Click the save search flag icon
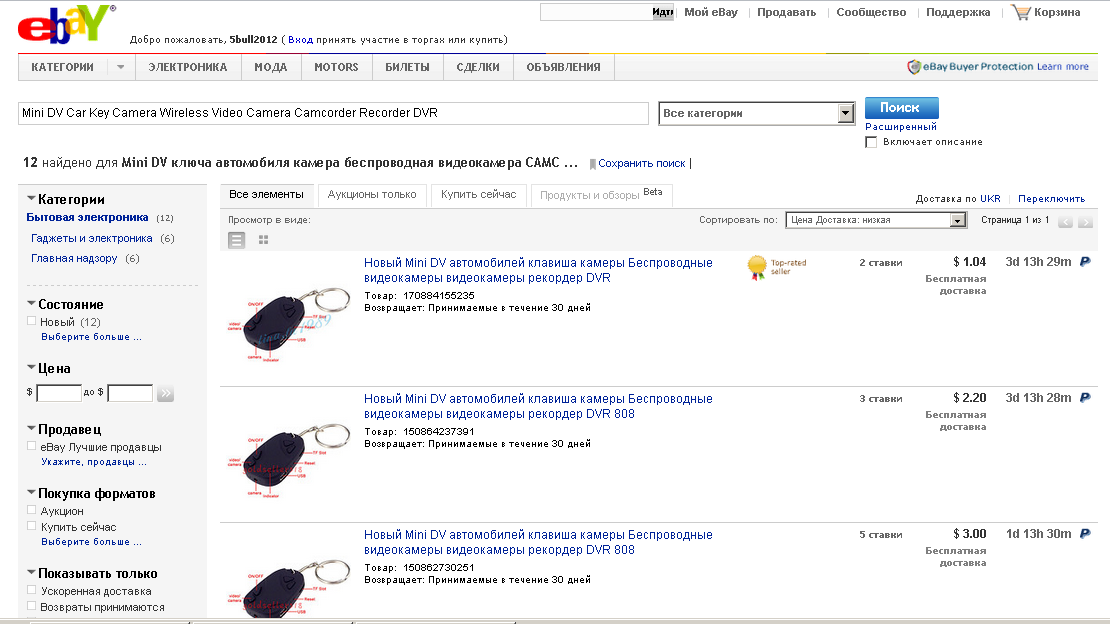1110x624 pixels. tap(593, 164)
